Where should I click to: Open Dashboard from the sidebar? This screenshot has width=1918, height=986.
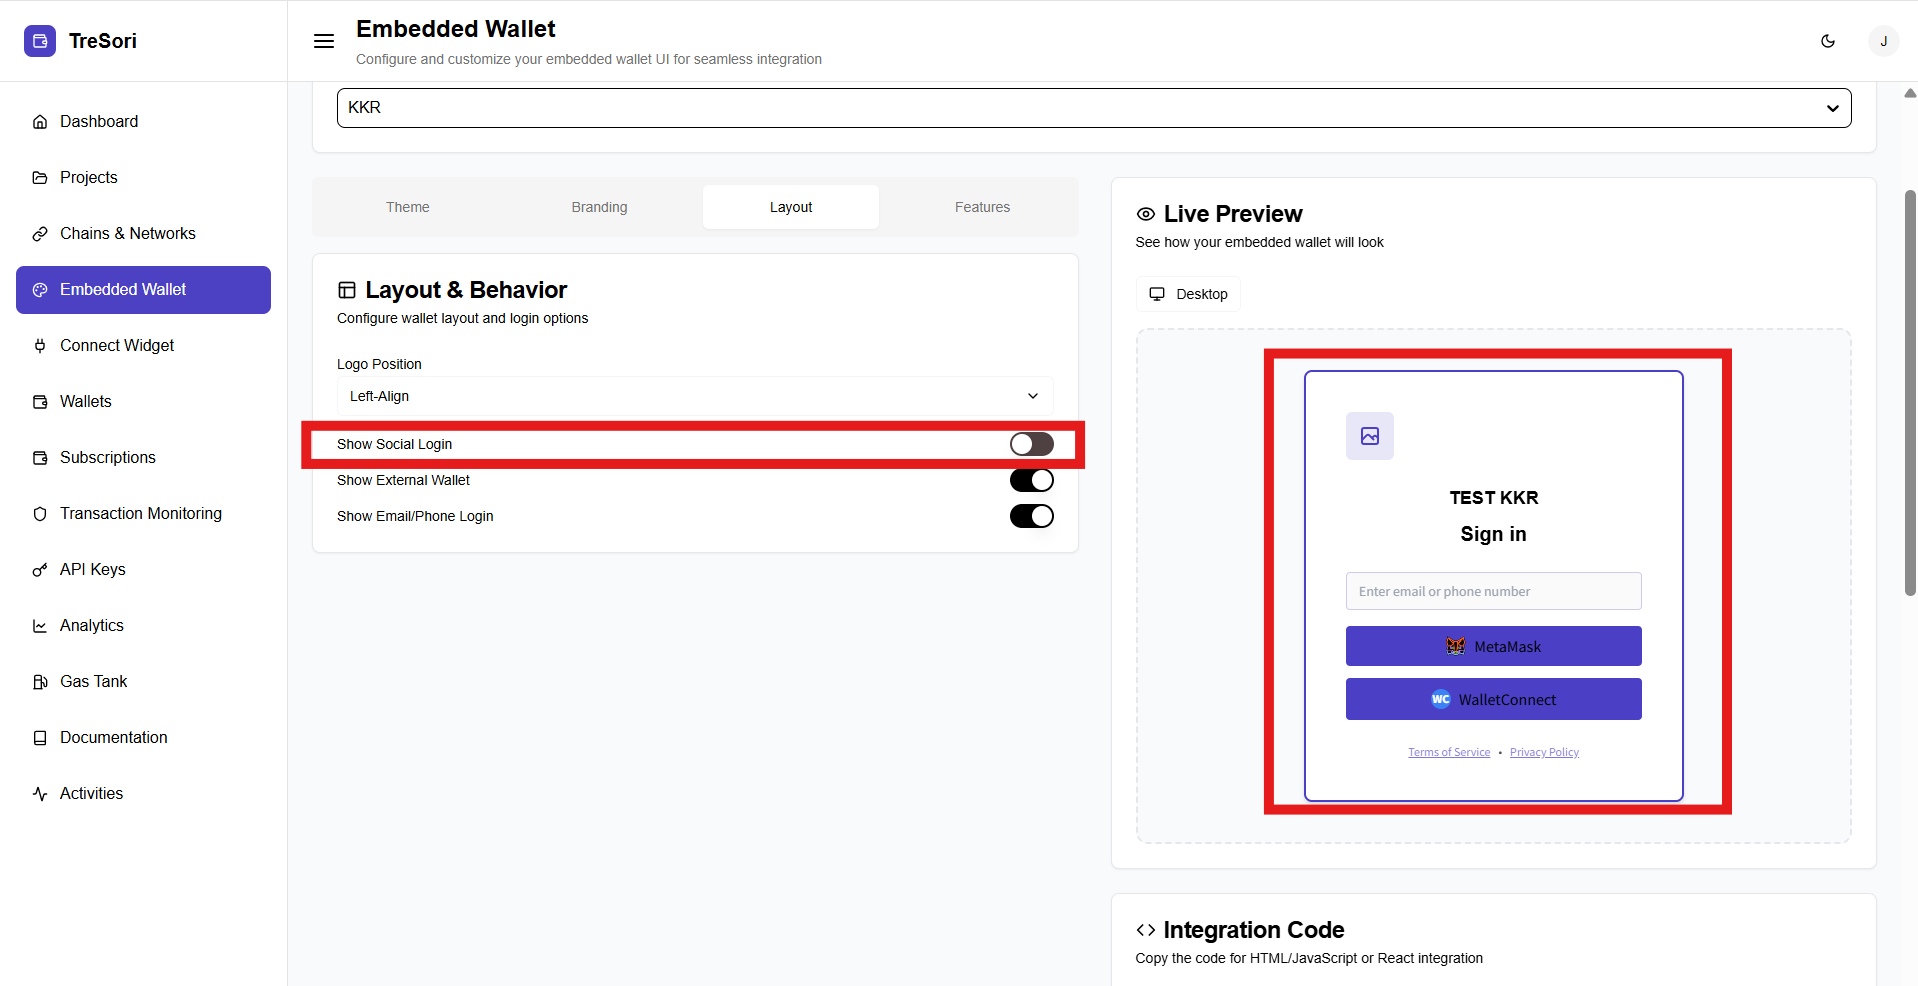point(99,121)
